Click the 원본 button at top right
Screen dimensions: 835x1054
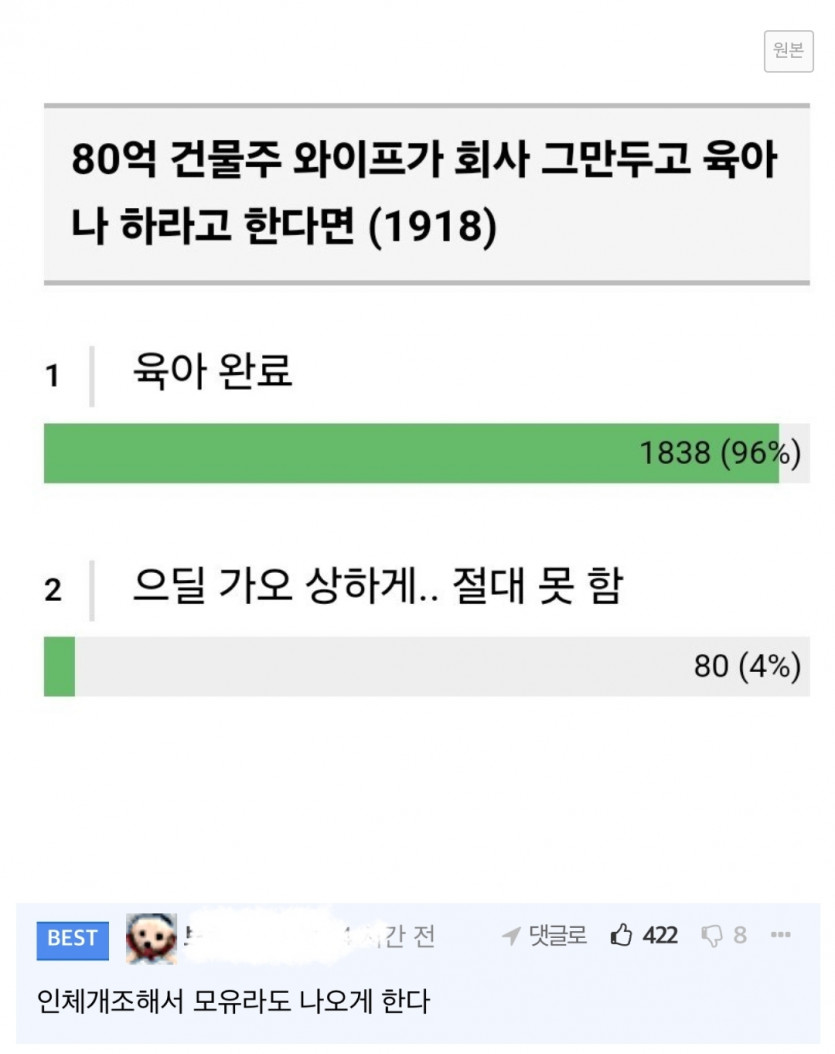click(x=788, y=51)
